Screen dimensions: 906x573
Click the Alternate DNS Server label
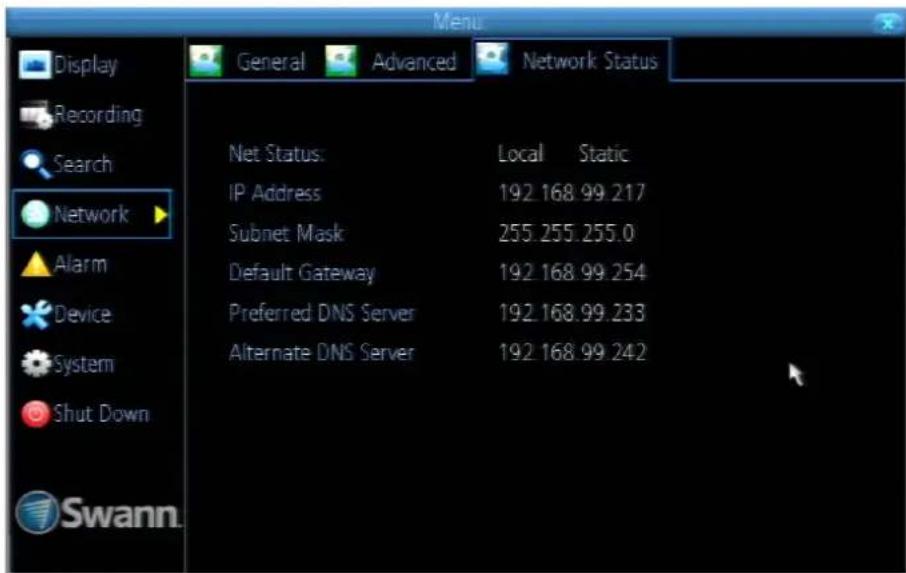(x=321, y=352)
